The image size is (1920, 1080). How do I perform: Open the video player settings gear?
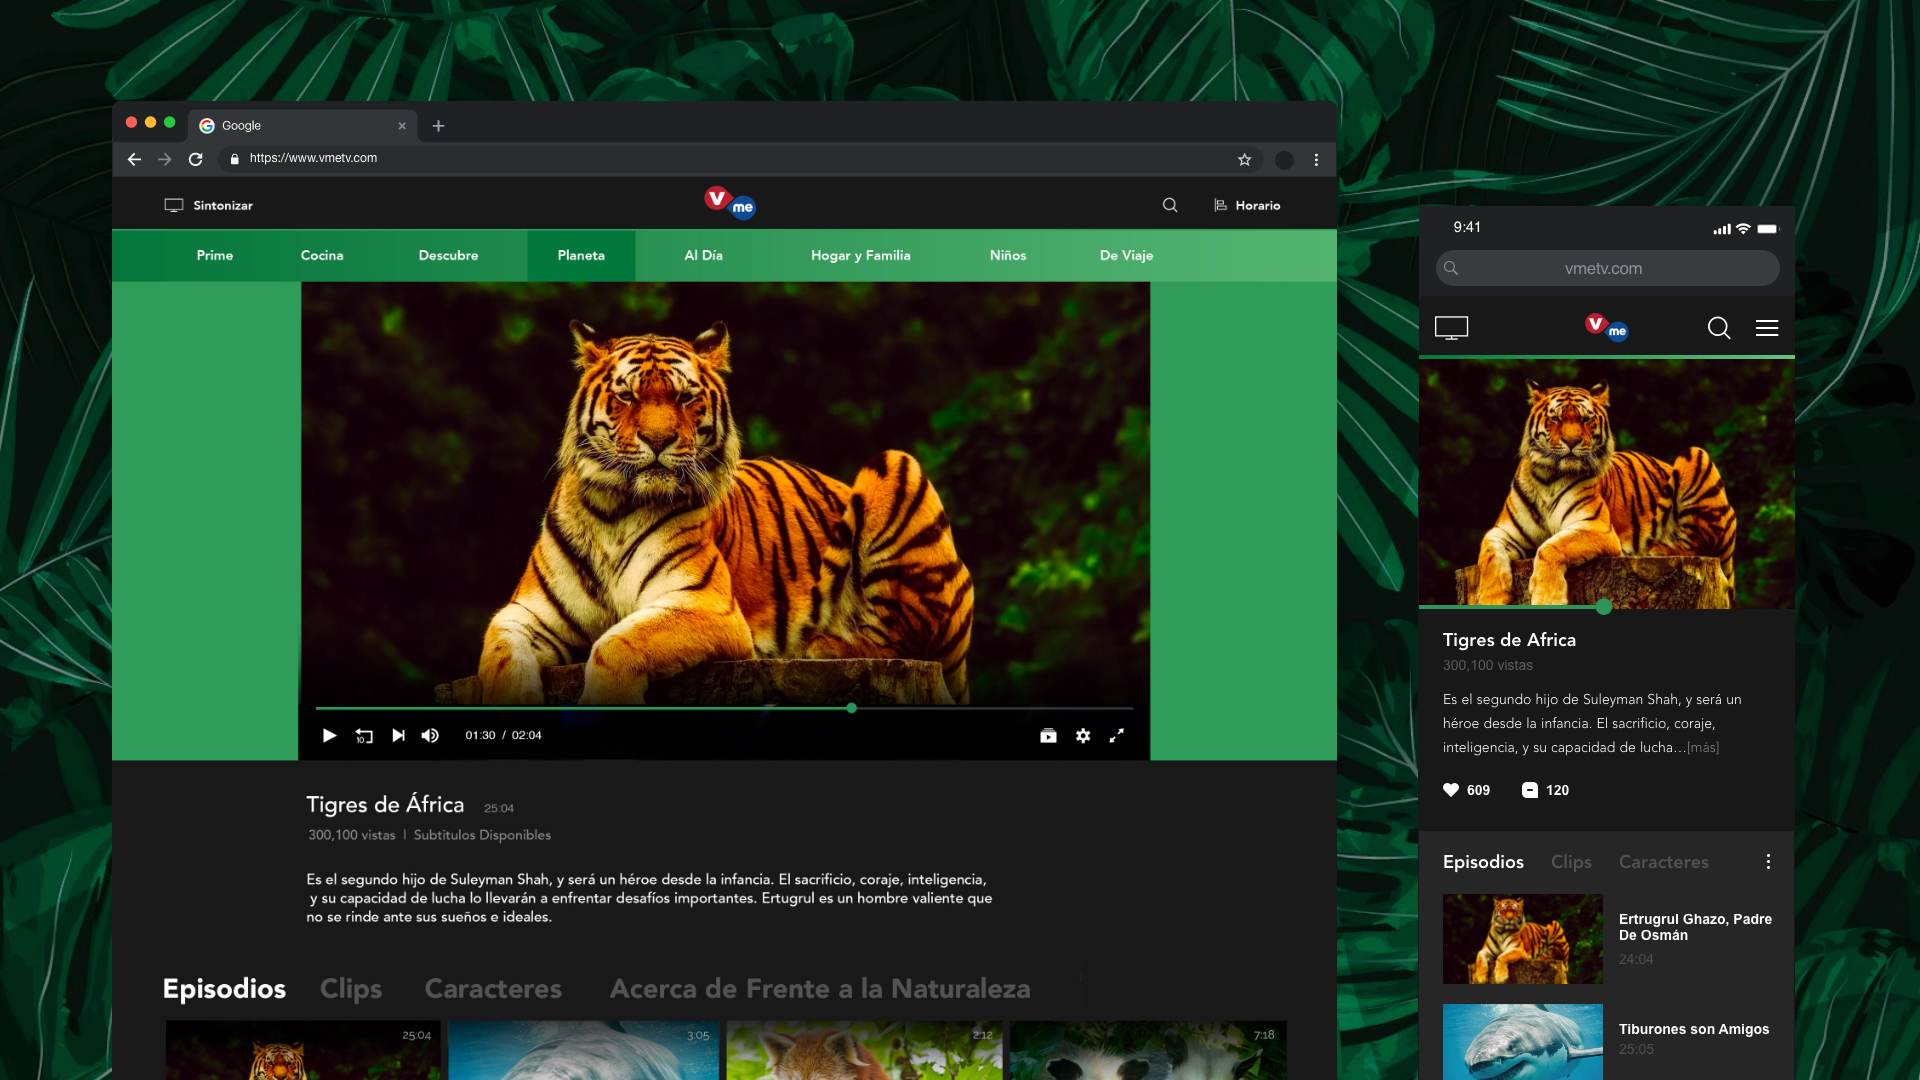click(1083, 736)
